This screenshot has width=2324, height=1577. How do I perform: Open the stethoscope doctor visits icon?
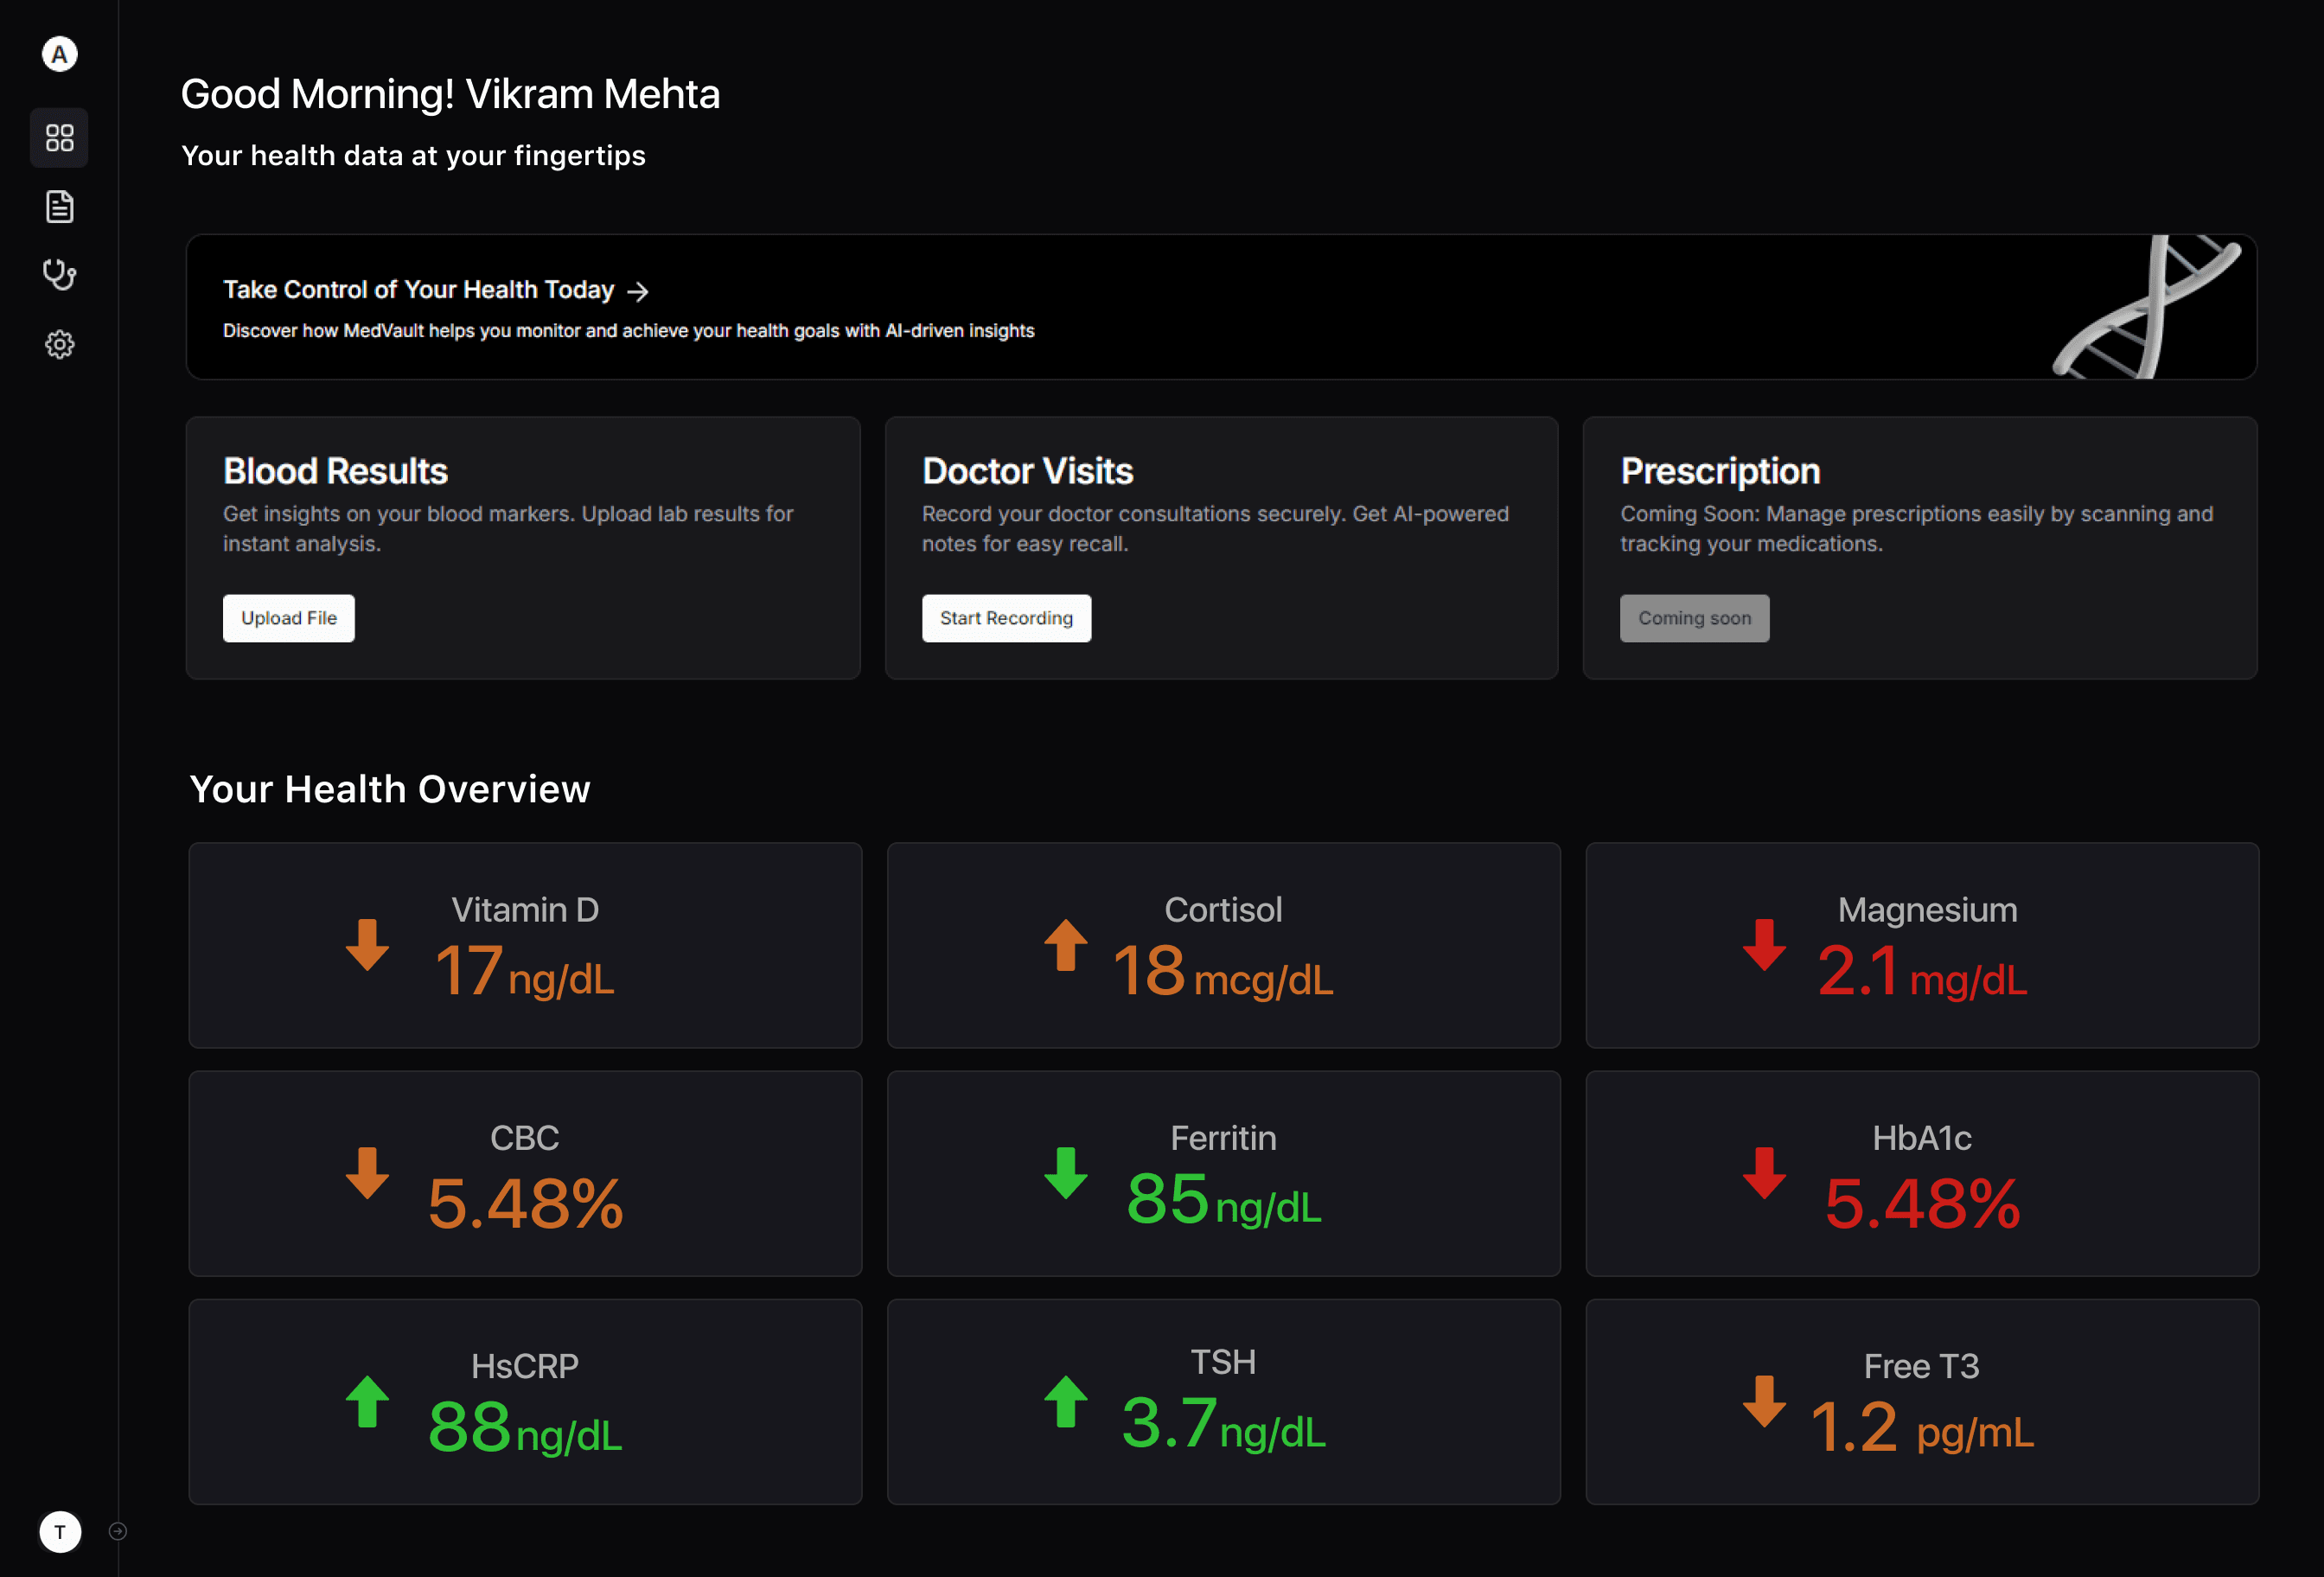point(60,275)
